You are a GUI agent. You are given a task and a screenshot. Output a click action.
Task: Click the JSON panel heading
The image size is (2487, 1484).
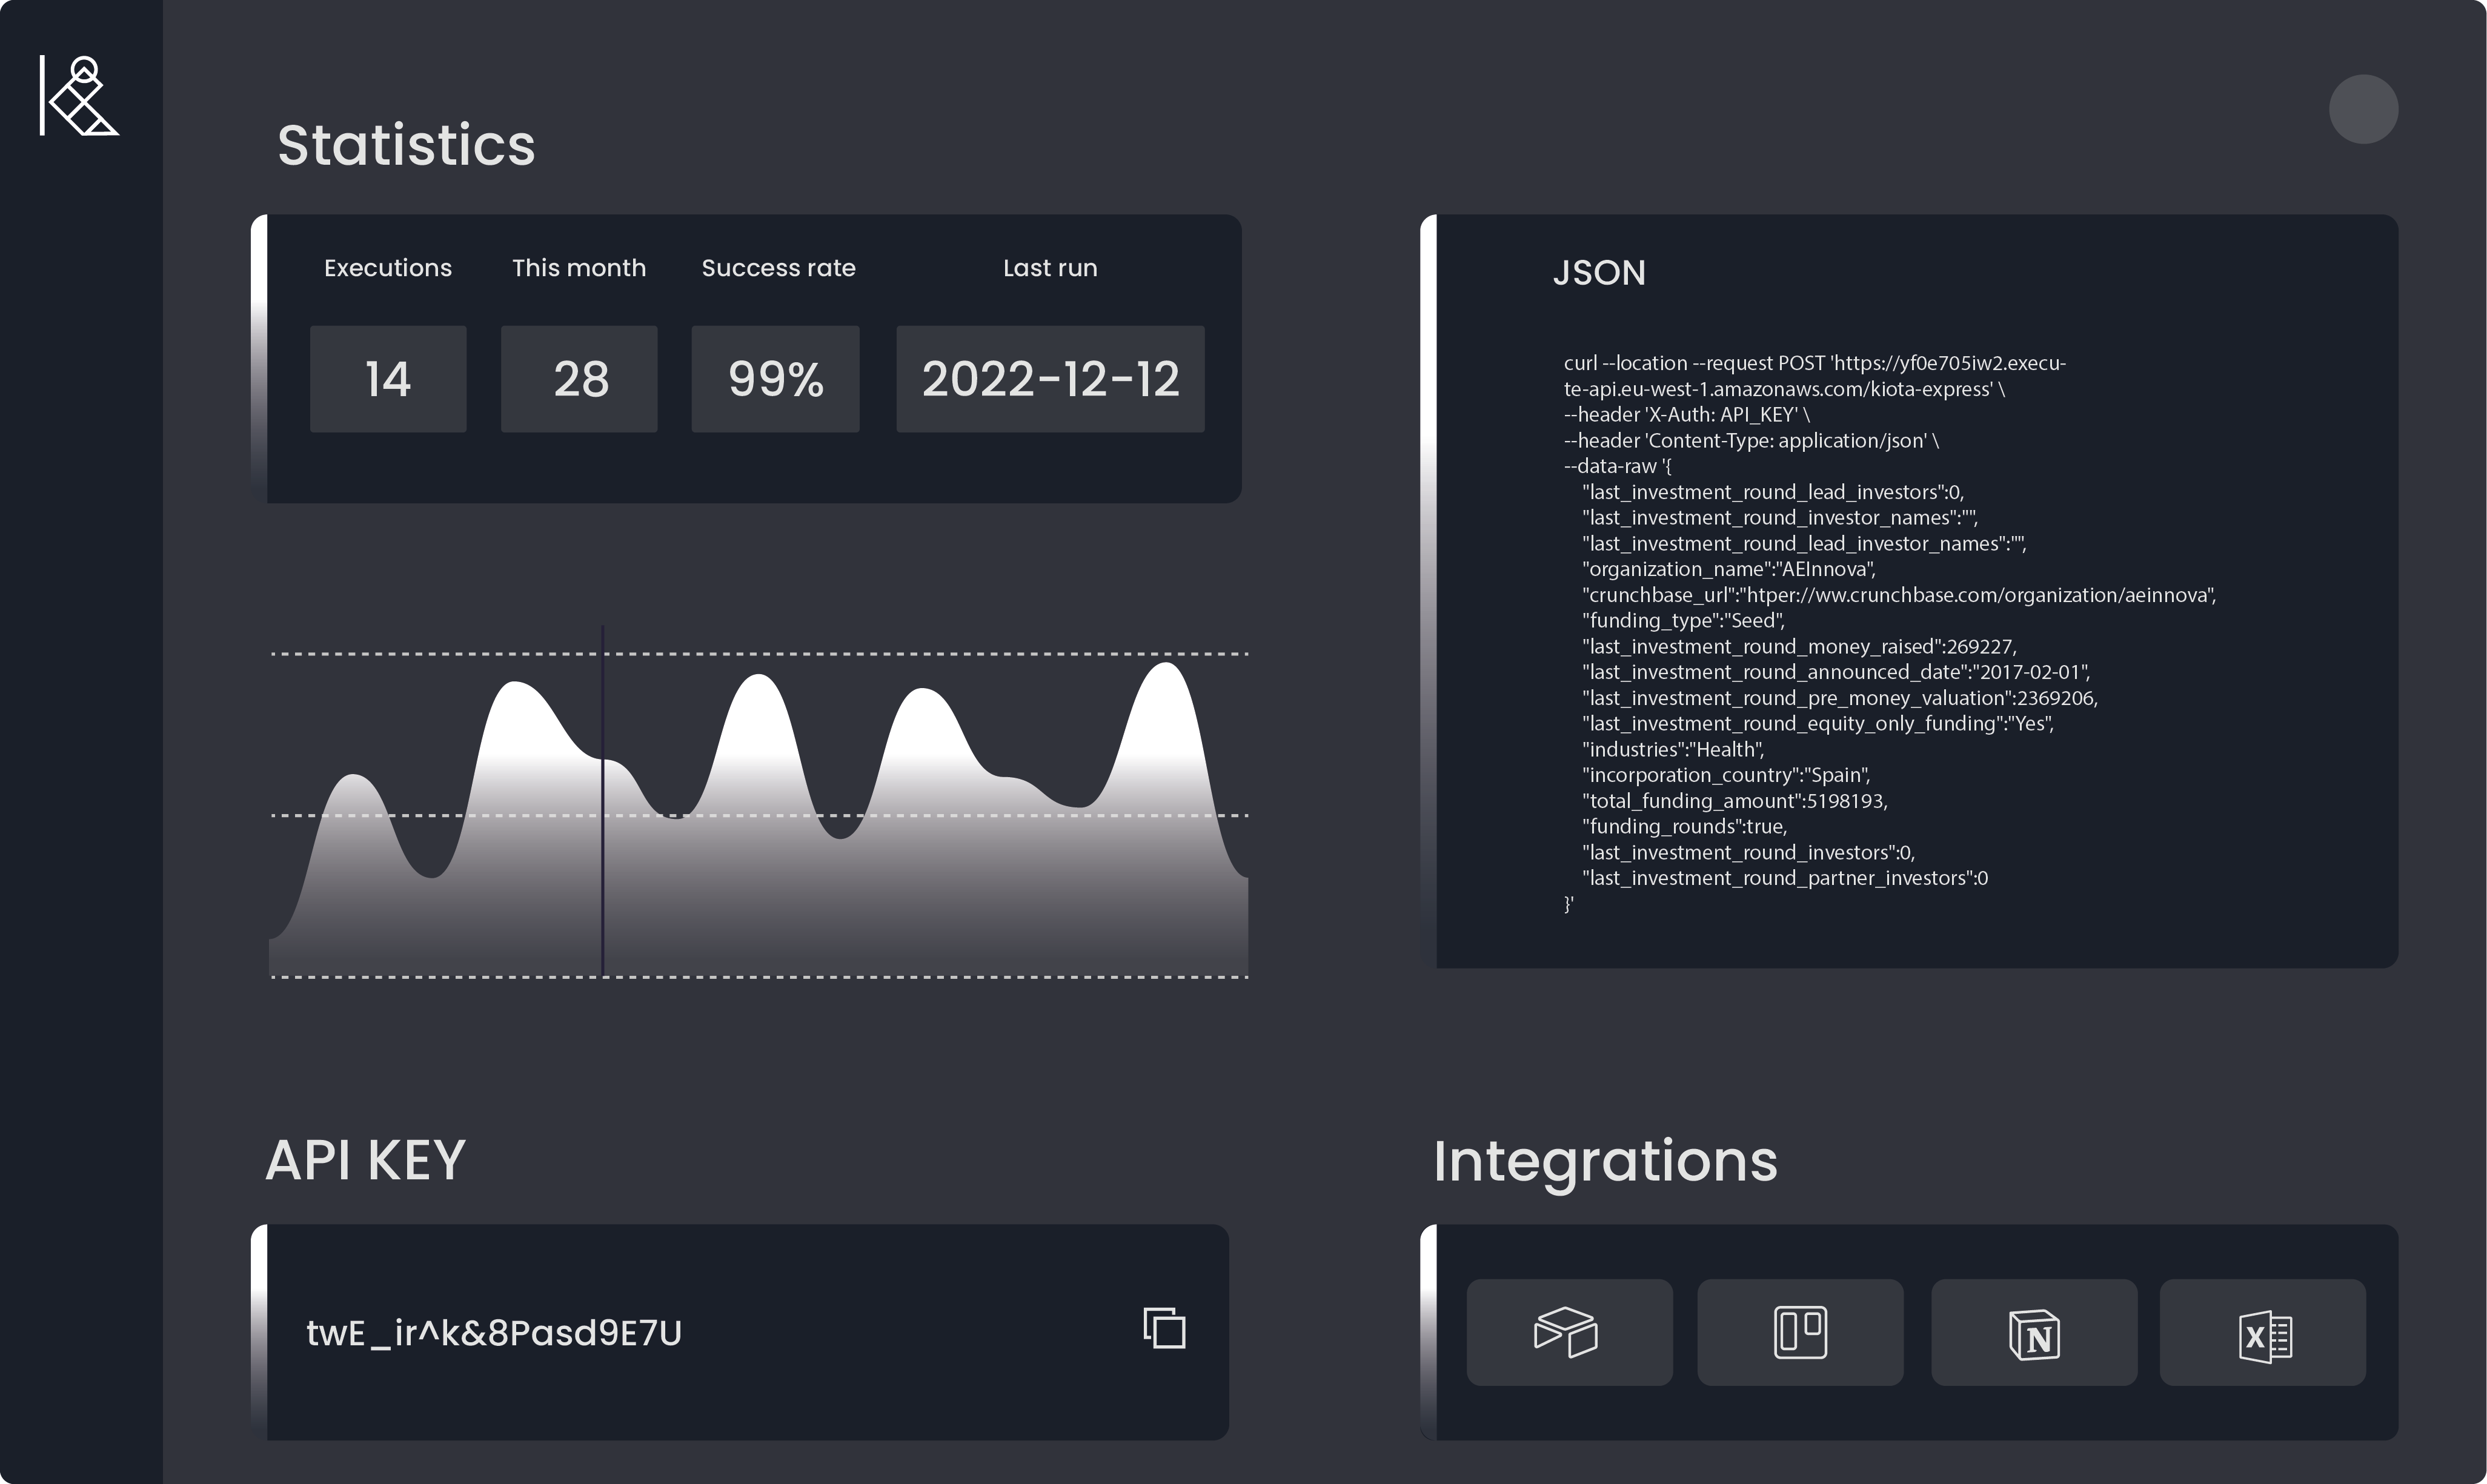pos(1599,273)
